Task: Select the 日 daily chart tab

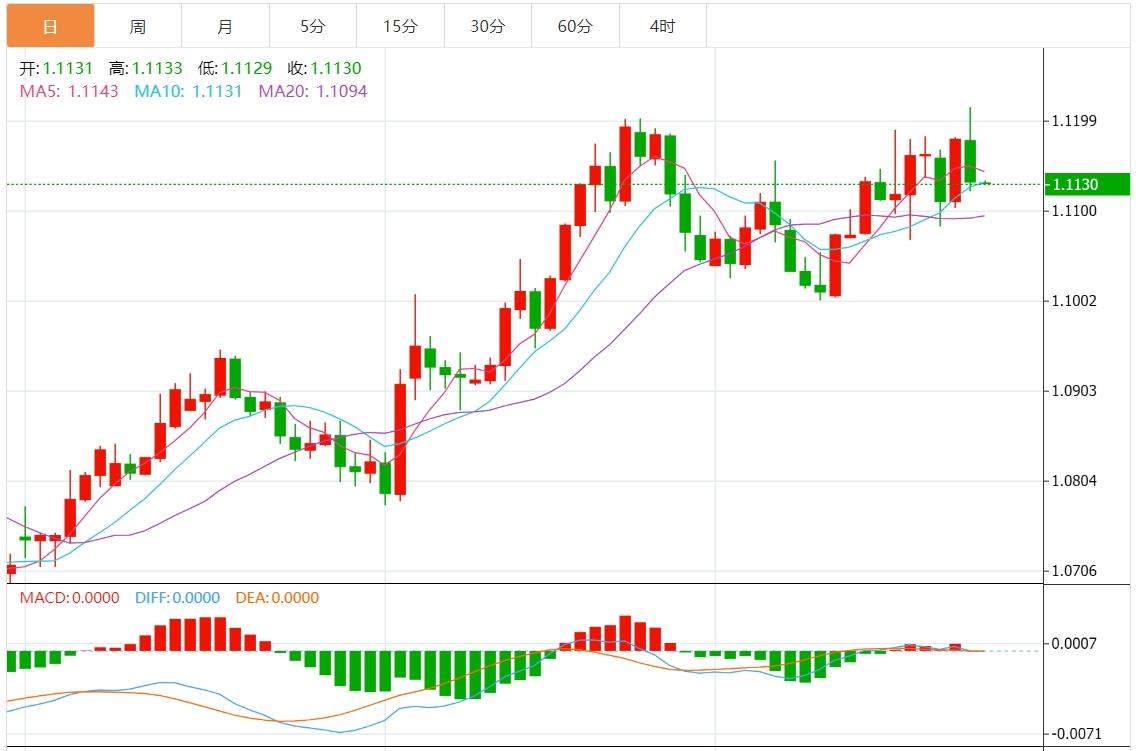Action: 50,27
